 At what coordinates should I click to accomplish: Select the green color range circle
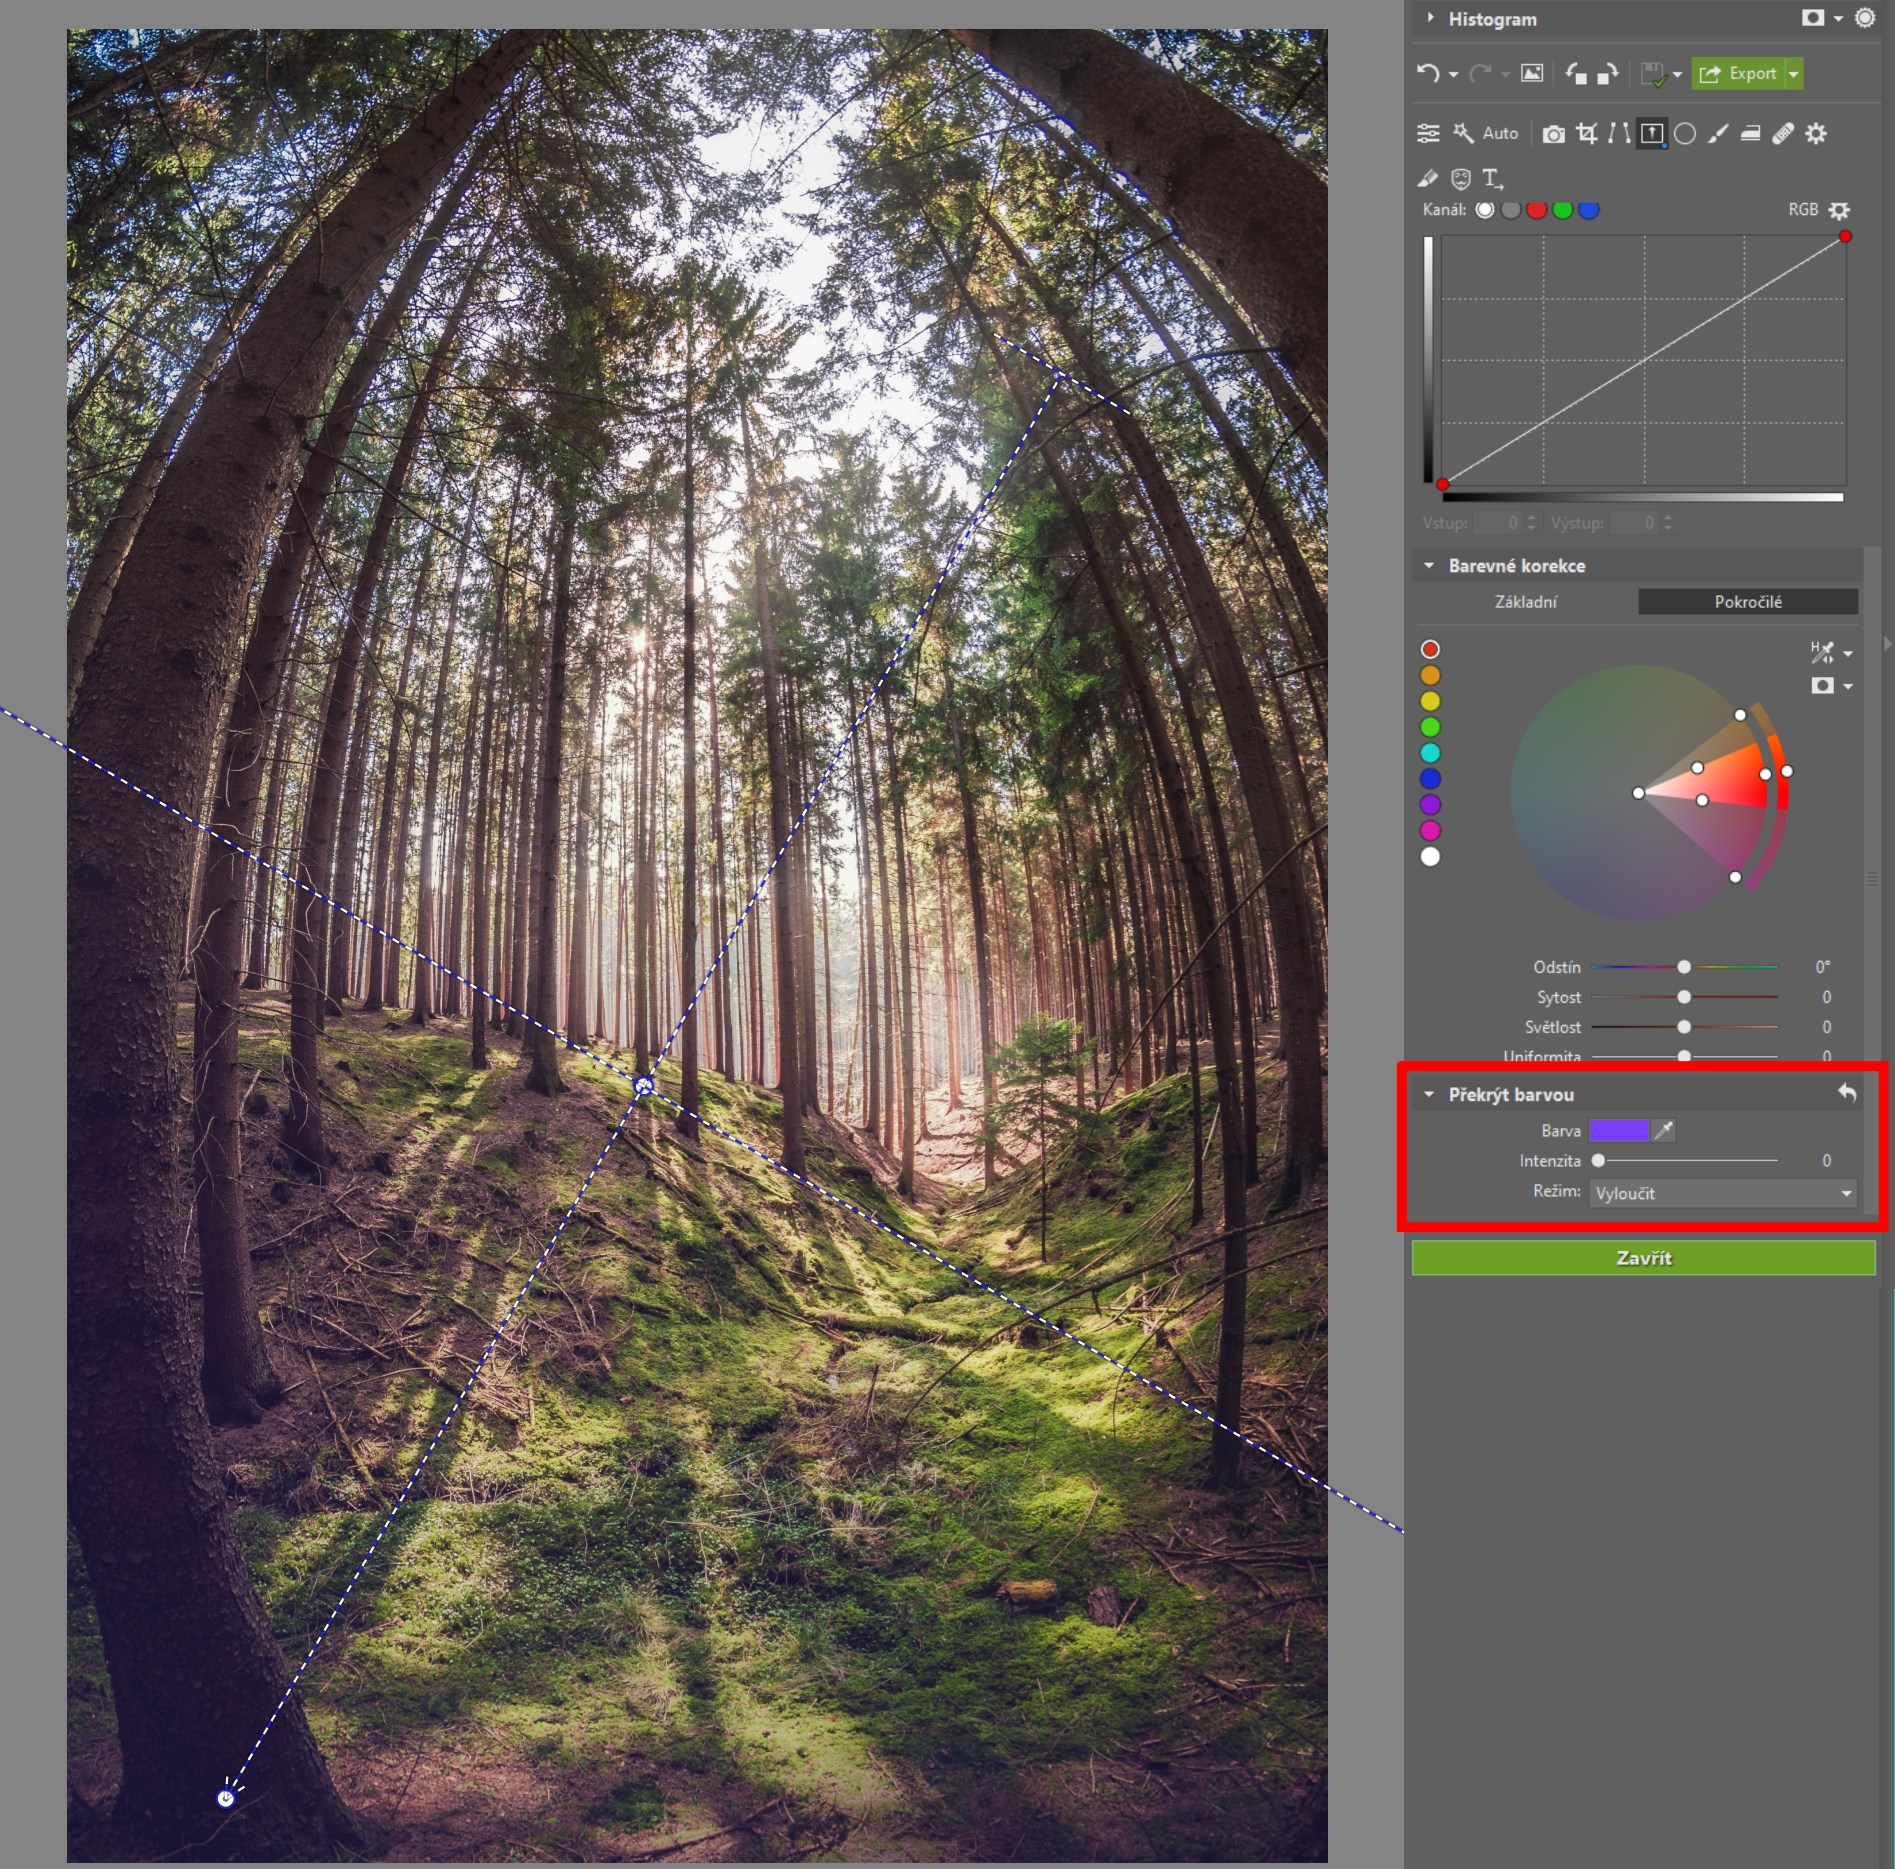point(1430,727)
